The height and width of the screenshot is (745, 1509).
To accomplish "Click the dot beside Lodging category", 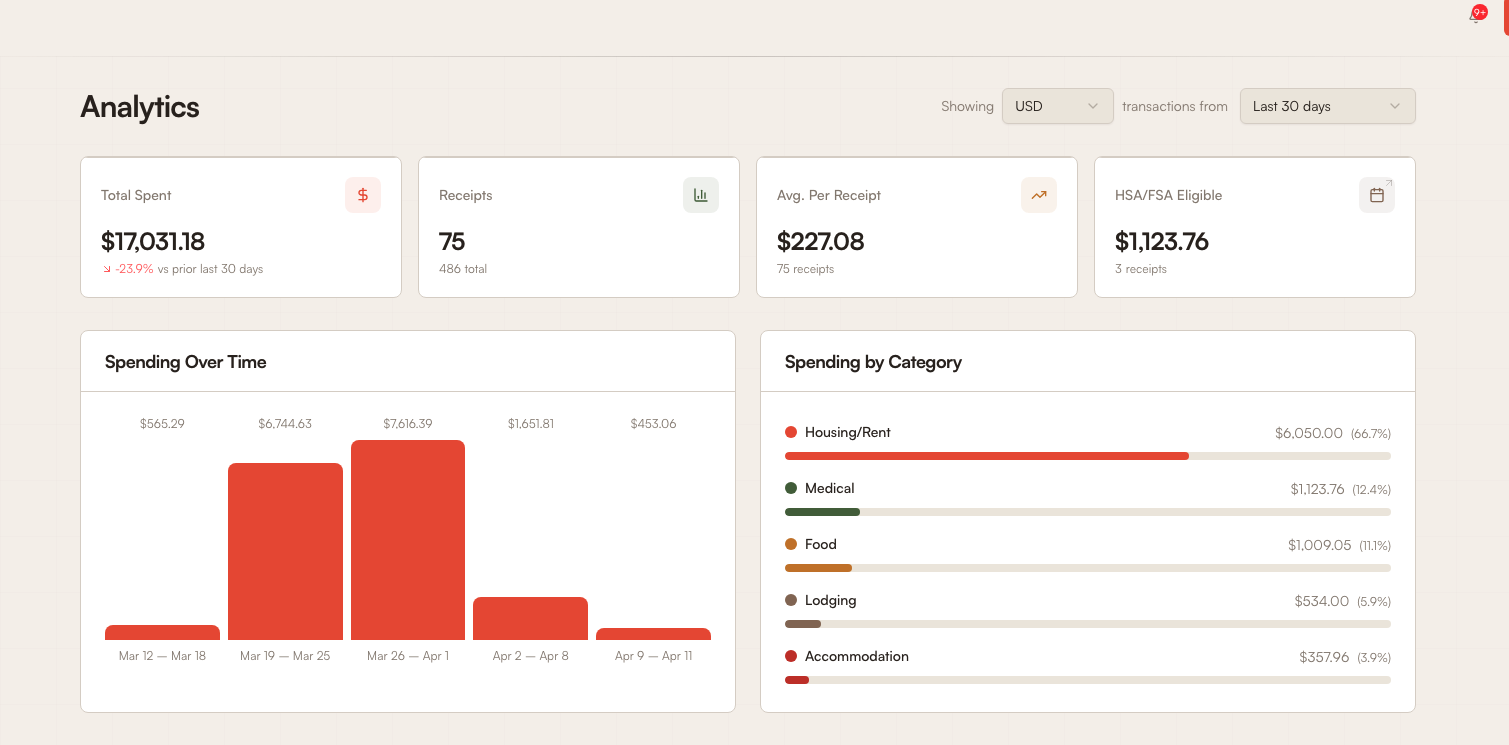I will click(792, 600).
